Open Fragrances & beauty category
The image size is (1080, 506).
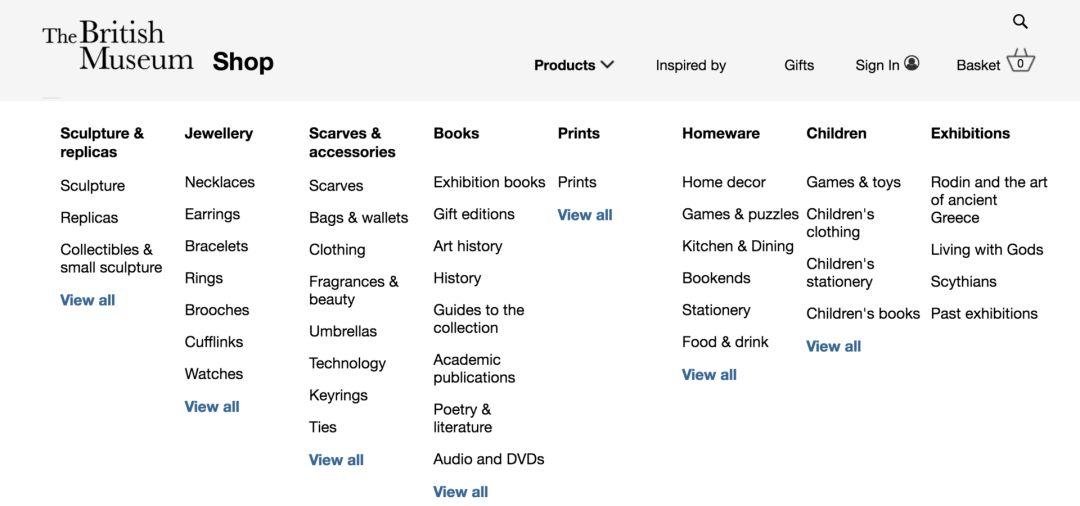pos(353,290)
